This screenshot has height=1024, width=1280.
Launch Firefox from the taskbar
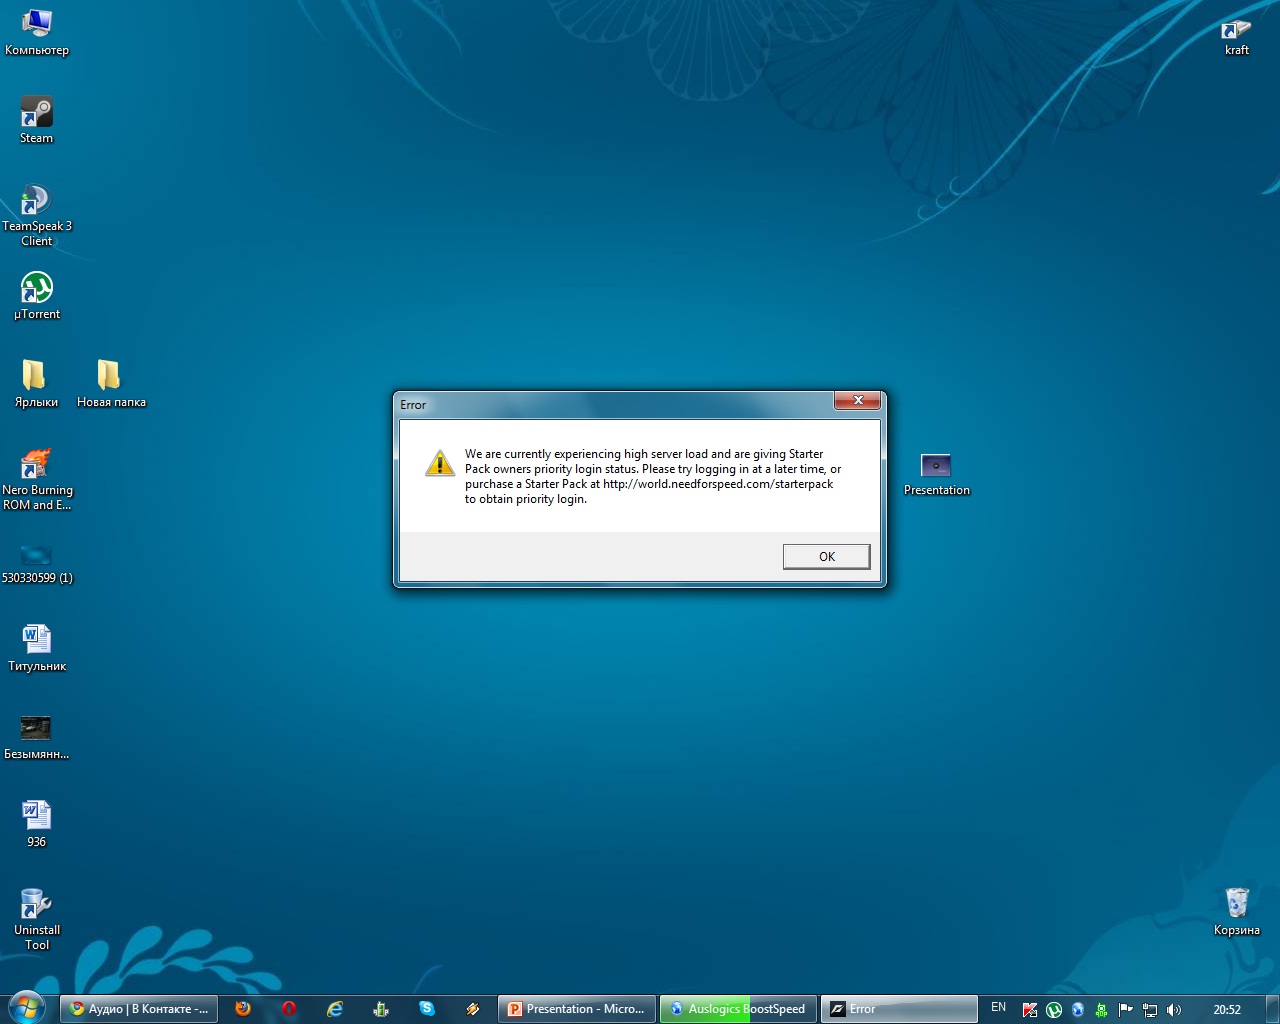(243, 1009)
